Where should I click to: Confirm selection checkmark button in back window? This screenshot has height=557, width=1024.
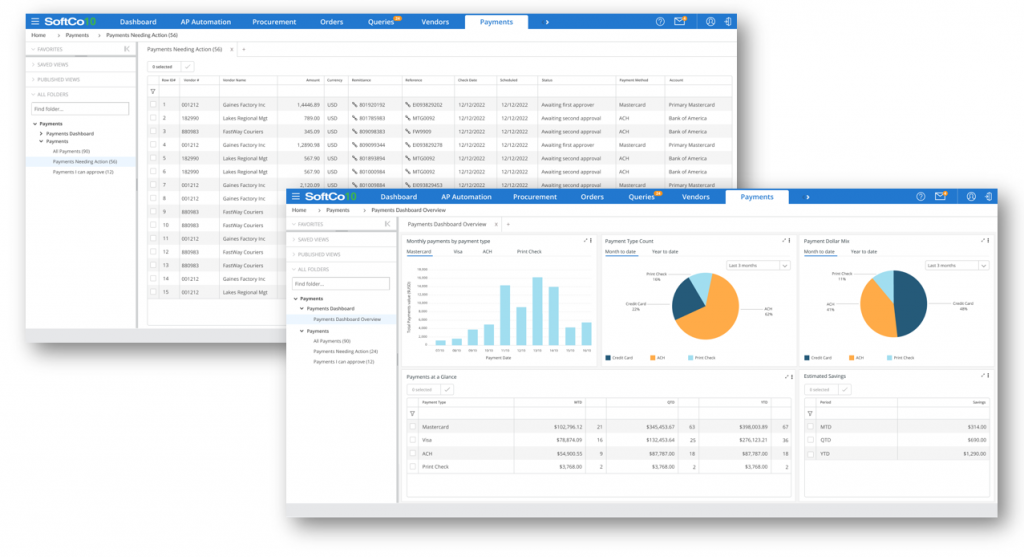click(x=187, y=67)
